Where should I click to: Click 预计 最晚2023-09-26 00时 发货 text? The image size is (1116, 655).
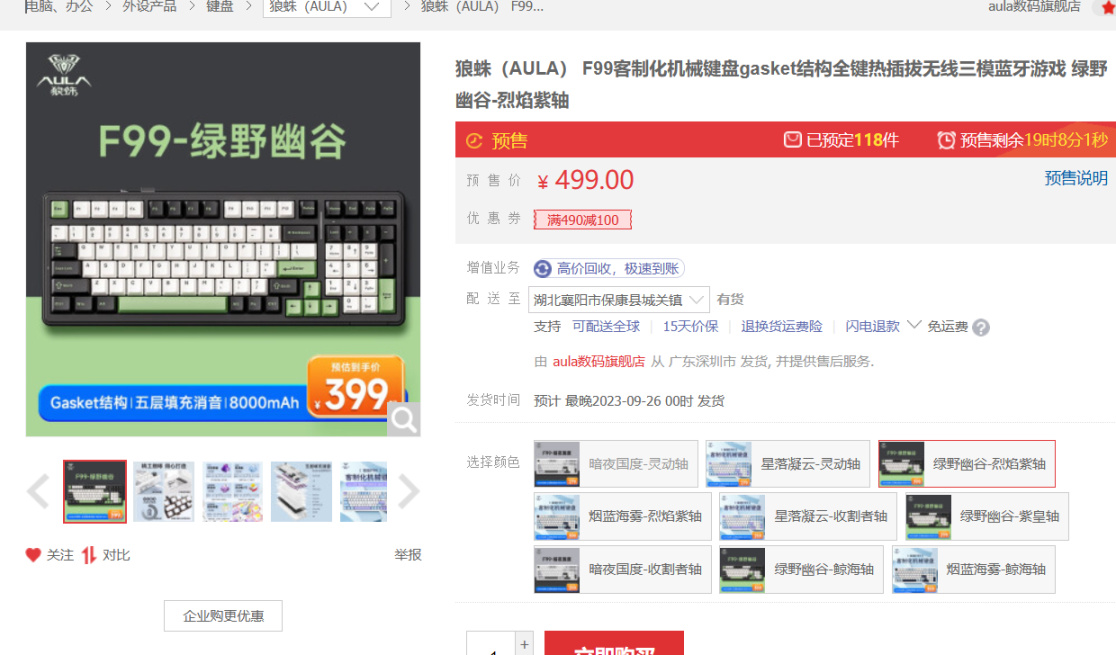(x=629, y=401)
